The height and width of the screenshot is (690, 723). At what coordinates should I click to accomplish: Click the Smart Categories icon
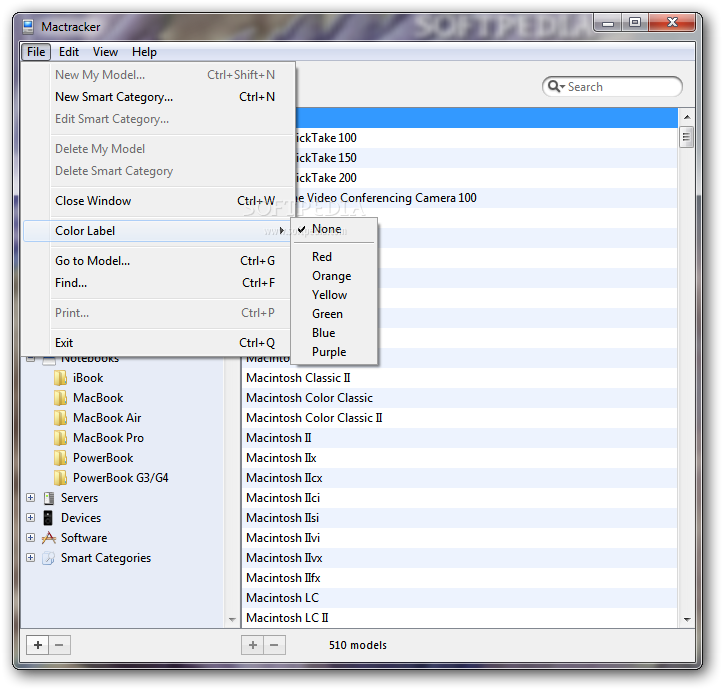[48, 558]
